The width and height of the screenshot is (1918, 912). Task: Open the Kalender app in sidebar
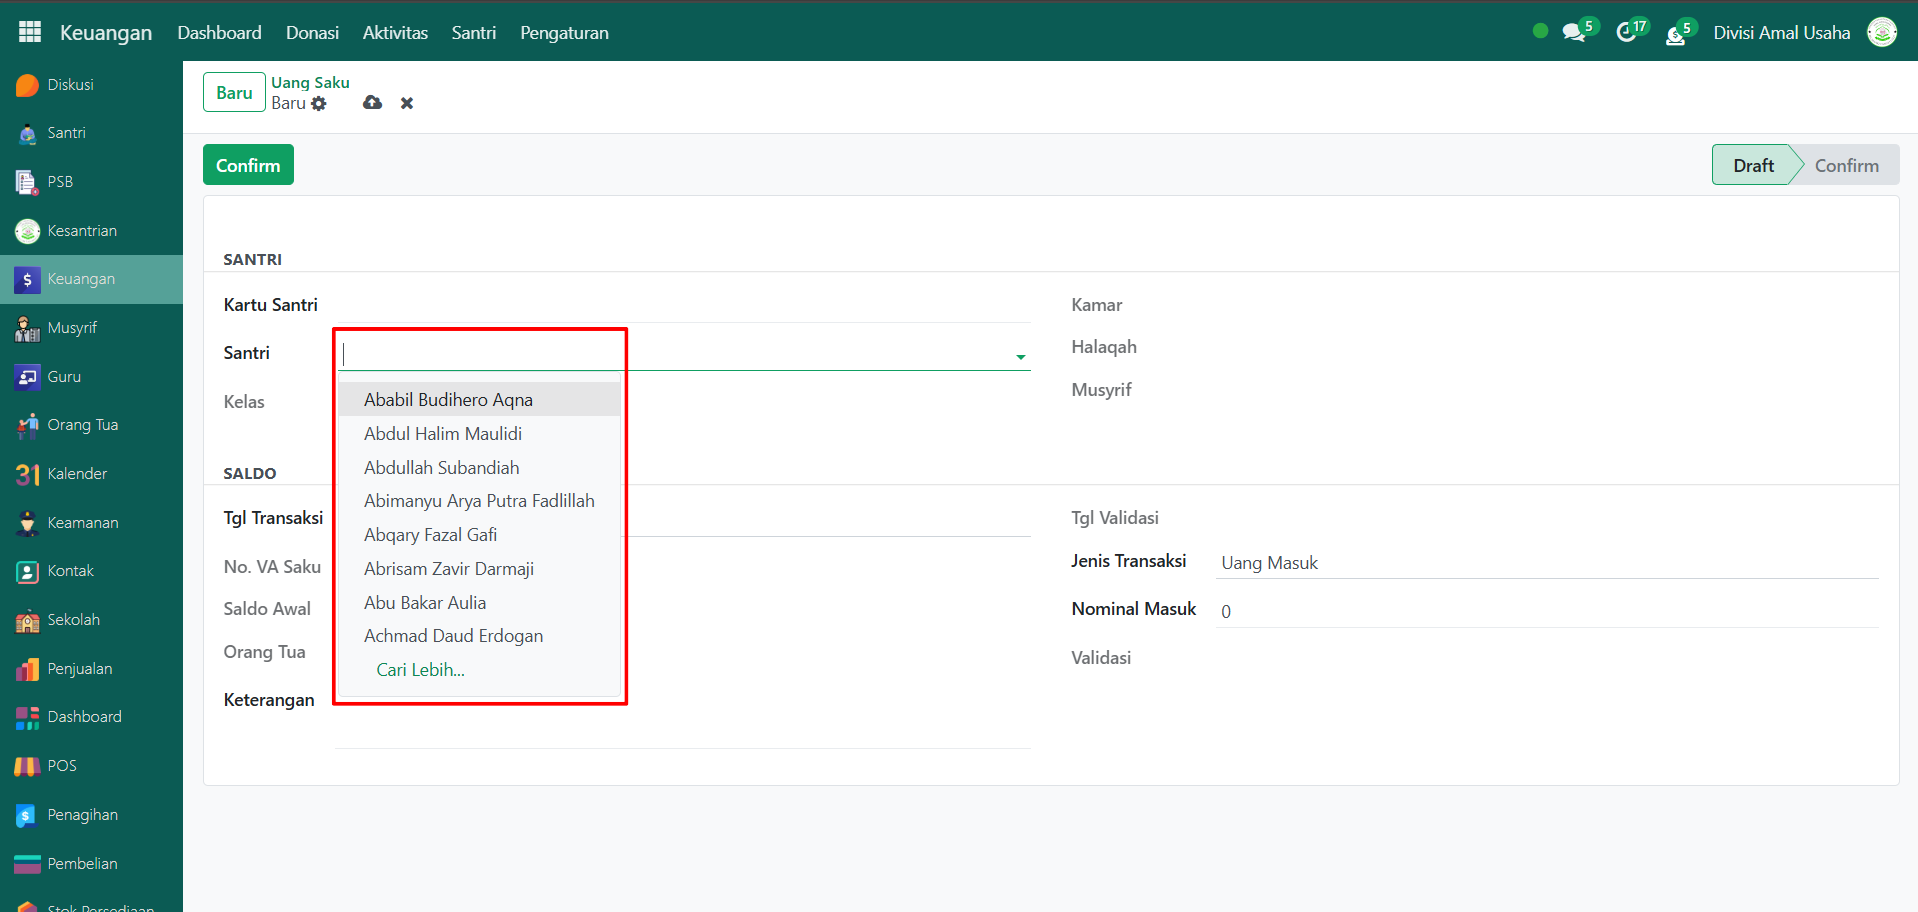coord(77,474)
